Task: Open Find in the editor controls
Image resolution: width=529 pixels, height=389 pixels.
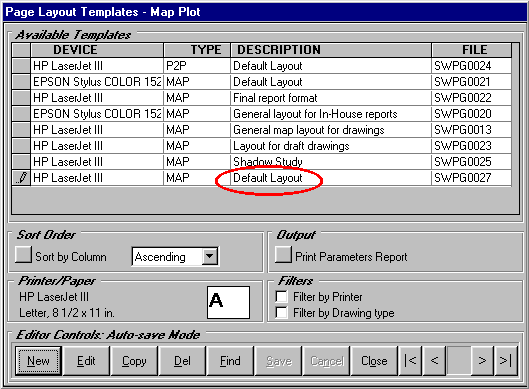Action: (230, 361)
